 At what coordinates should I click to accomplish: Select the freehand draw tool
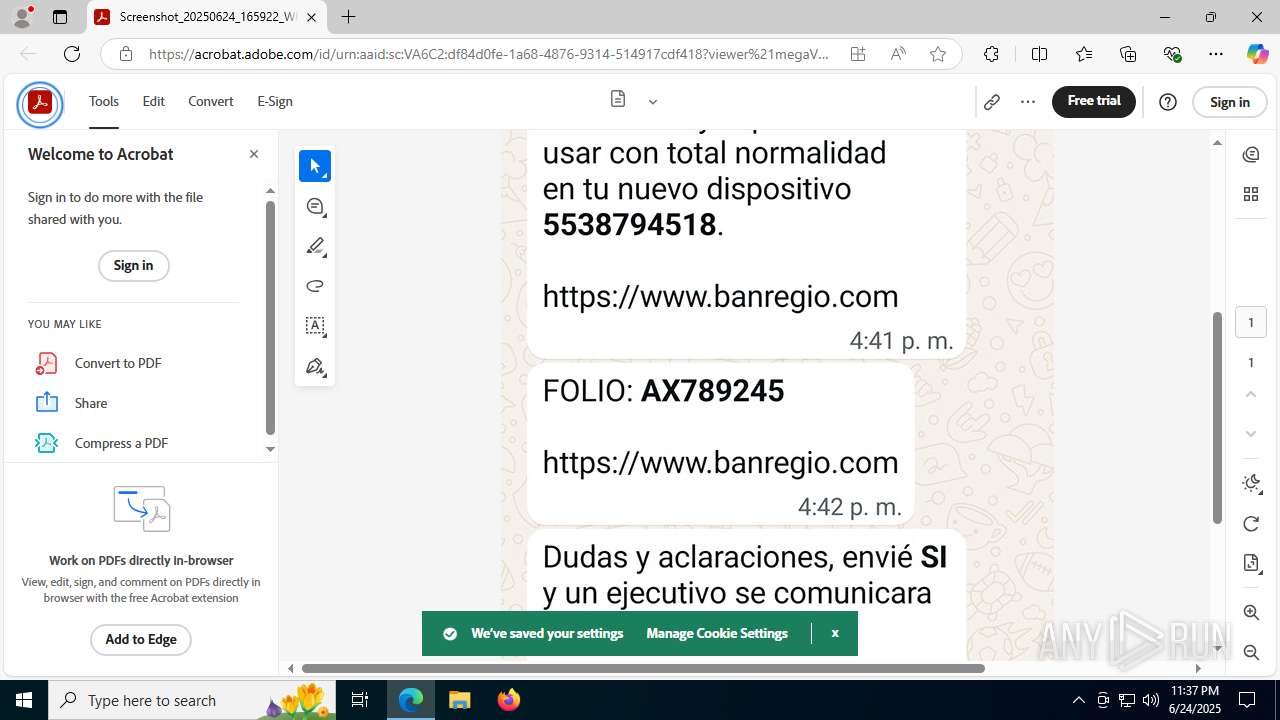tap(315, 286)
